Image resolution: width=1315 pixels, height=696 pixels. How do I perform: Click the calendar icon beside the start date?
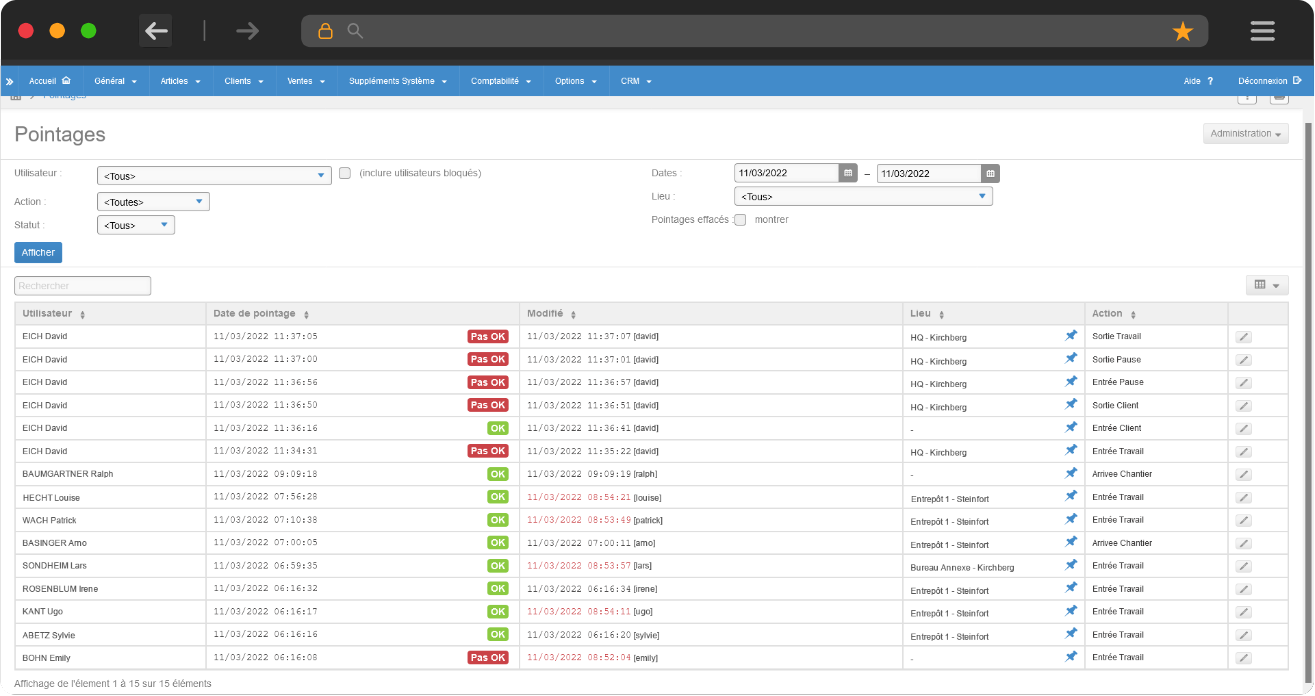point(848,173)
